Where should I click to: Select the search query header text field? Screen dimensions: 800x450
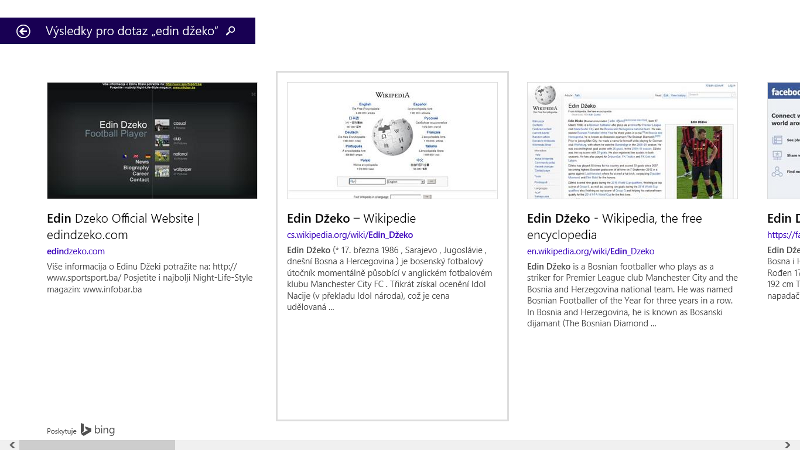(130, 31)
